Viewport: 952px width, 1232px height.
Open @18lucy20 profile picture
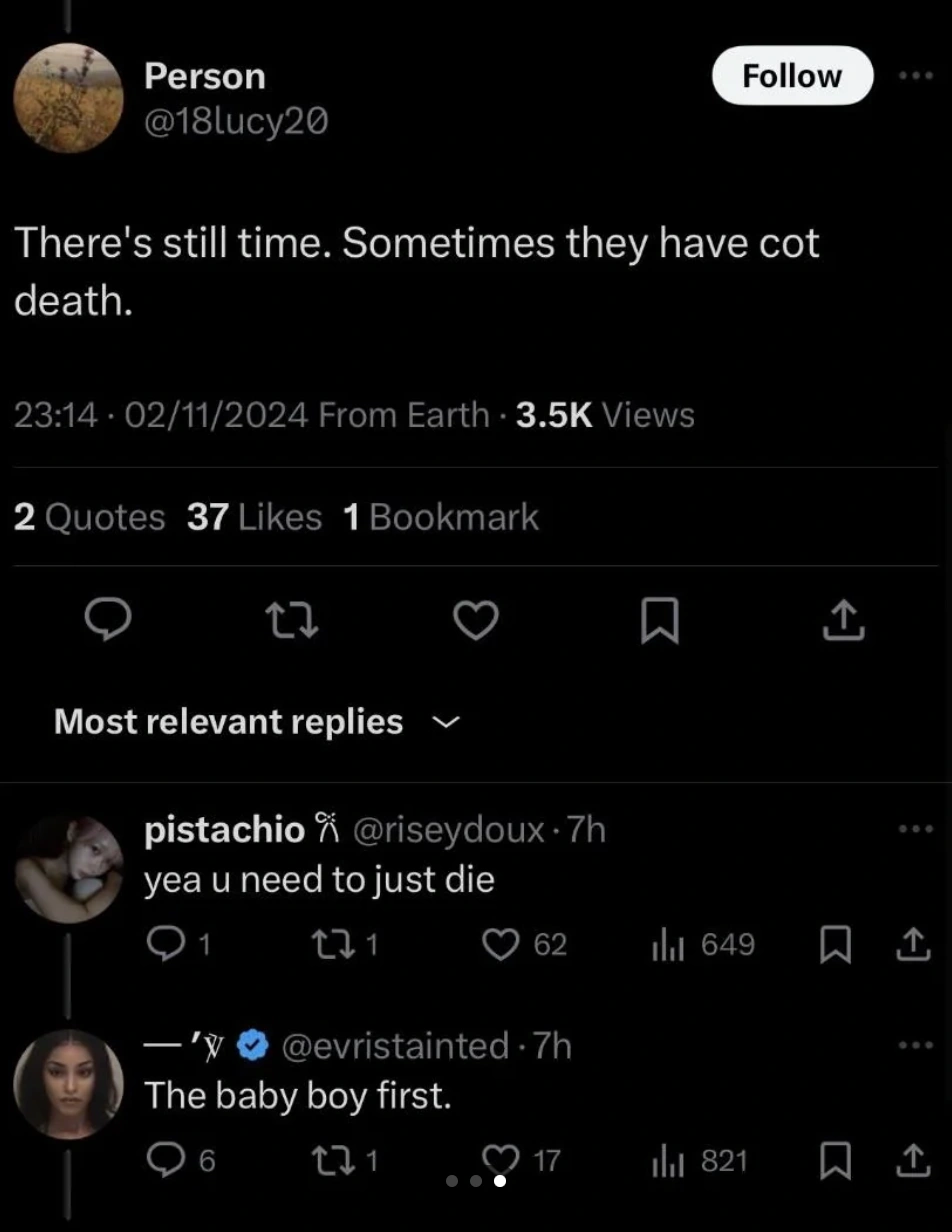[x=68, y=98]
